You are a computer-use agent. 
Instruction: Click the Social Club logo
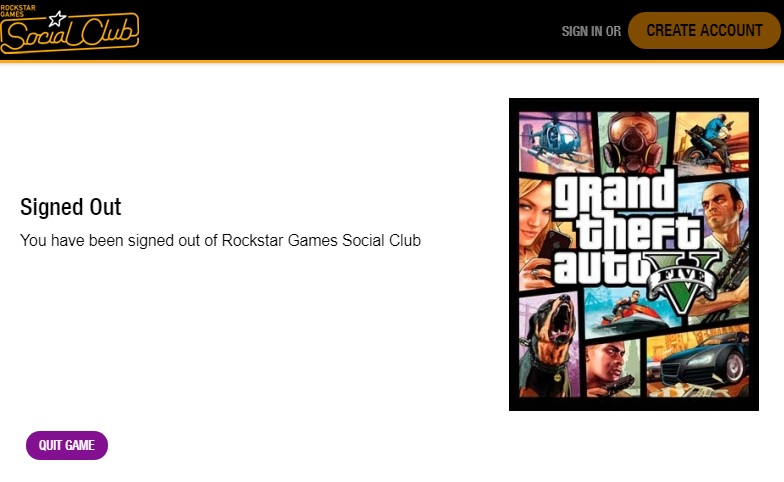pos(70,29)
